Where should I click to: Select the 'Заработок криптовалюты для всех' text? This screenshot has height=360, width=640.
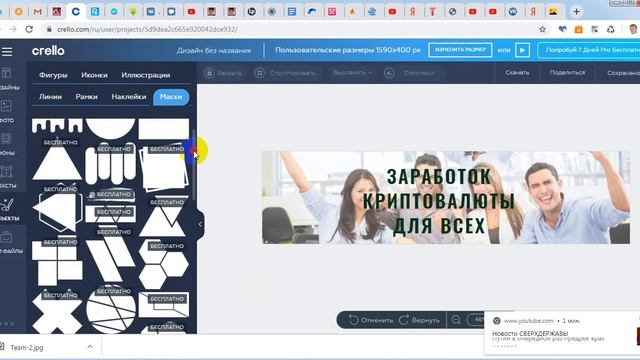[x=439, y=201]
